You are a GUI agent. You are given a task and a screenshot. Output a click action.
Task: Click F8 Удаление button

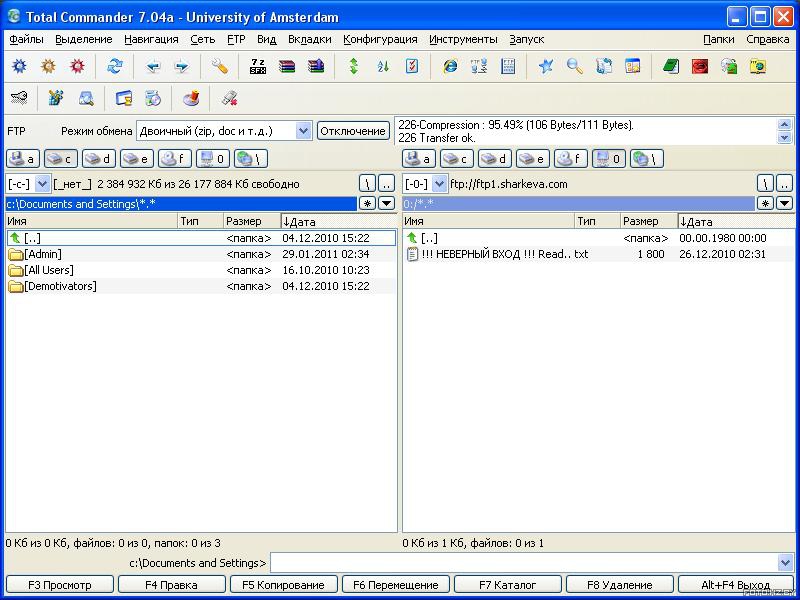point(619,585)
